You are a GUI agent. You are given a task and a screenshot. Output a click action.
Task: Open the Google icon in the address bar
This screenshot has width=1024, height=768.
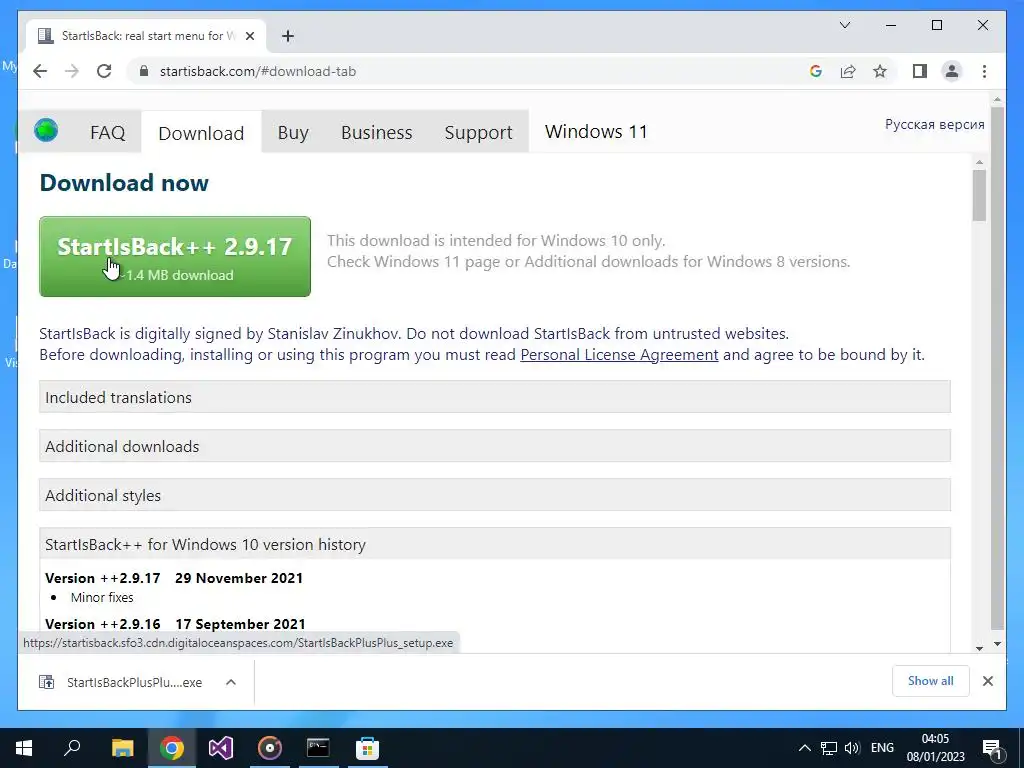[x=816, y=71]
